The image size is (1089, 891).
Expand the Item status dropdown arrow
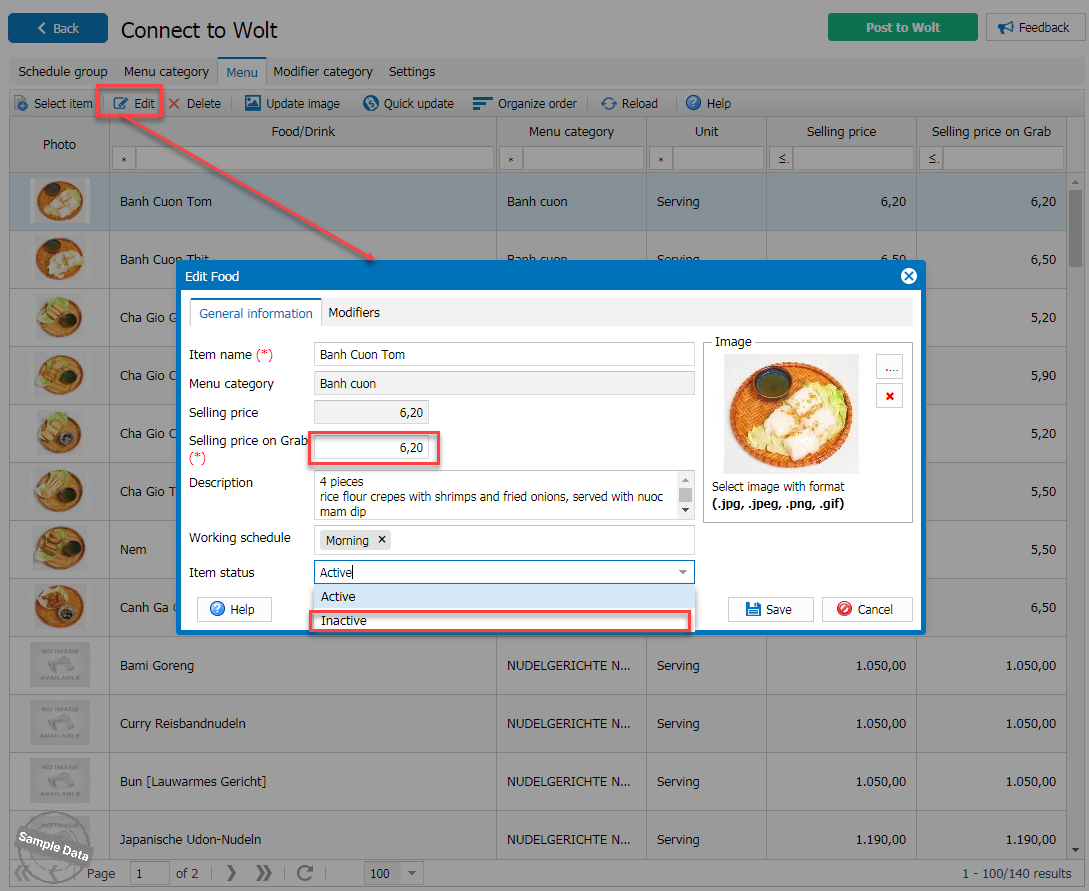click(683, 572)
